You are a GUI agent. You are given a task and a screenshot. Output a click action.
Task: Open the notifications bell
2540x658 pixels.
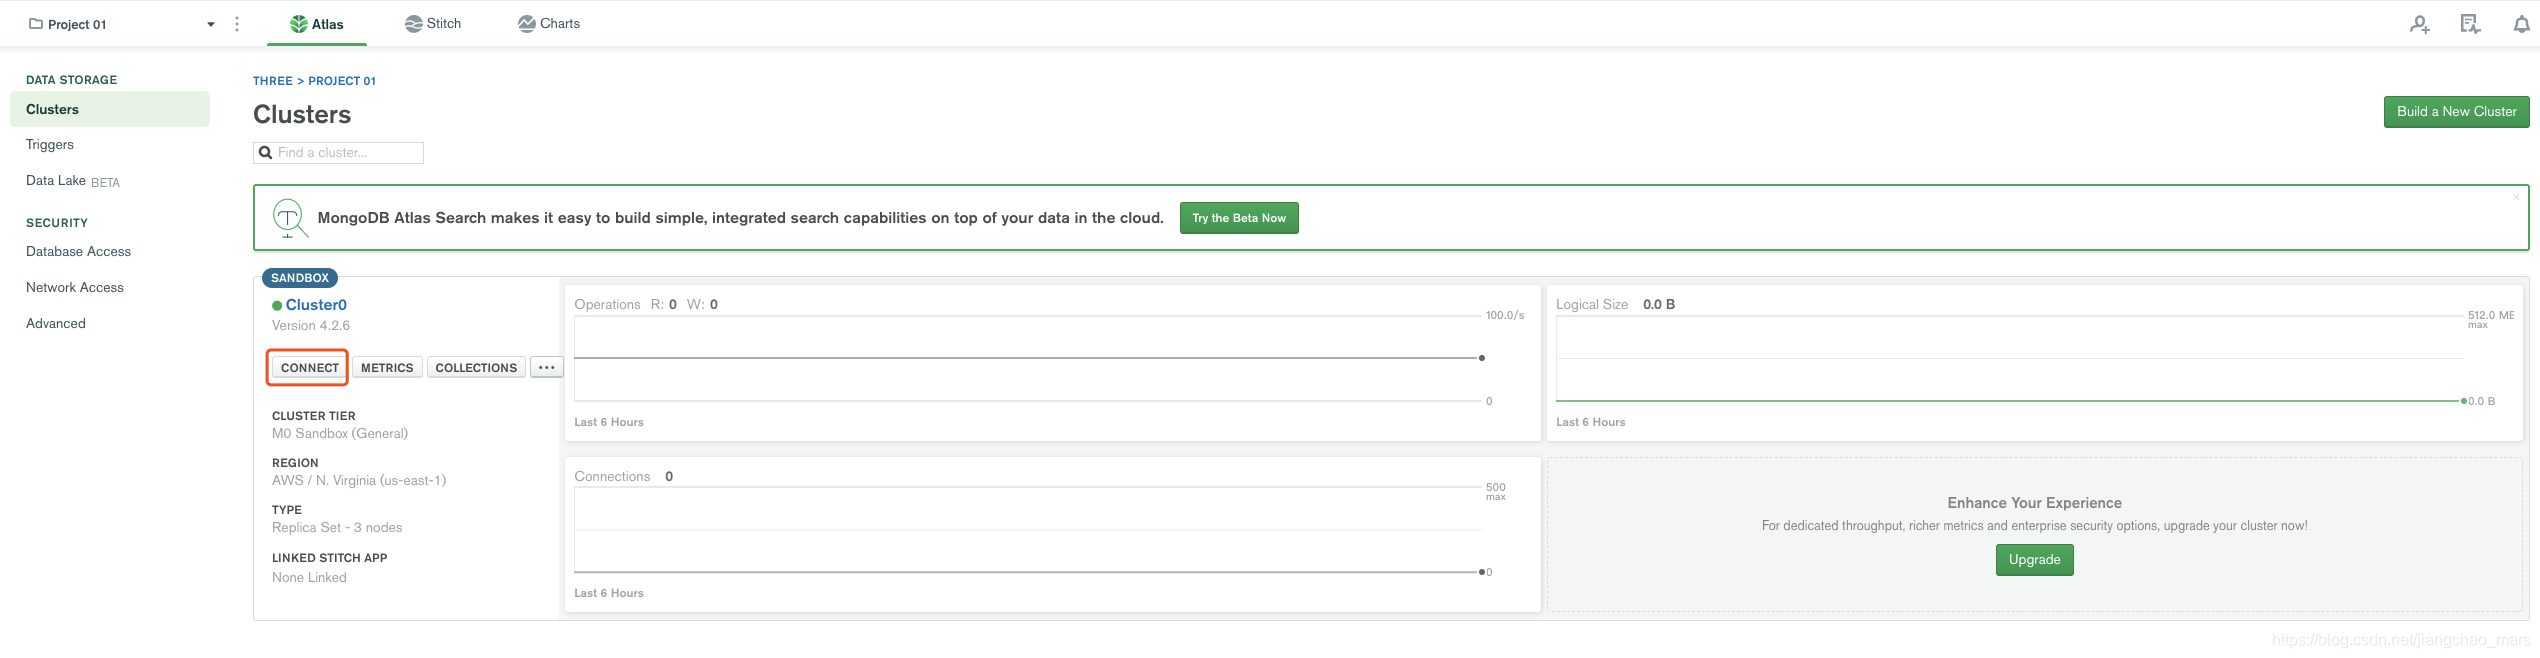coord(2522,24)
